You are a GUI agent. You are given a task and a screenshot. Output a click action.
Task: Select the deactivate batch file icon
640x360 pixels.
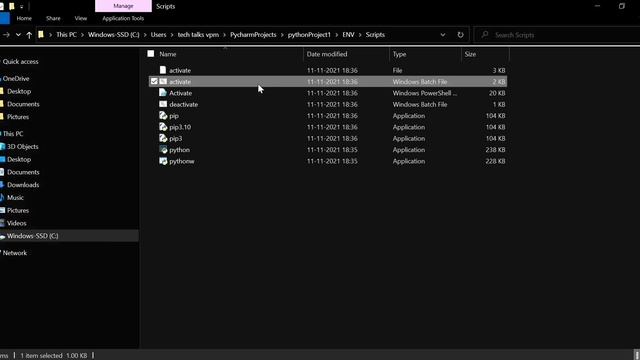point(163,104)
